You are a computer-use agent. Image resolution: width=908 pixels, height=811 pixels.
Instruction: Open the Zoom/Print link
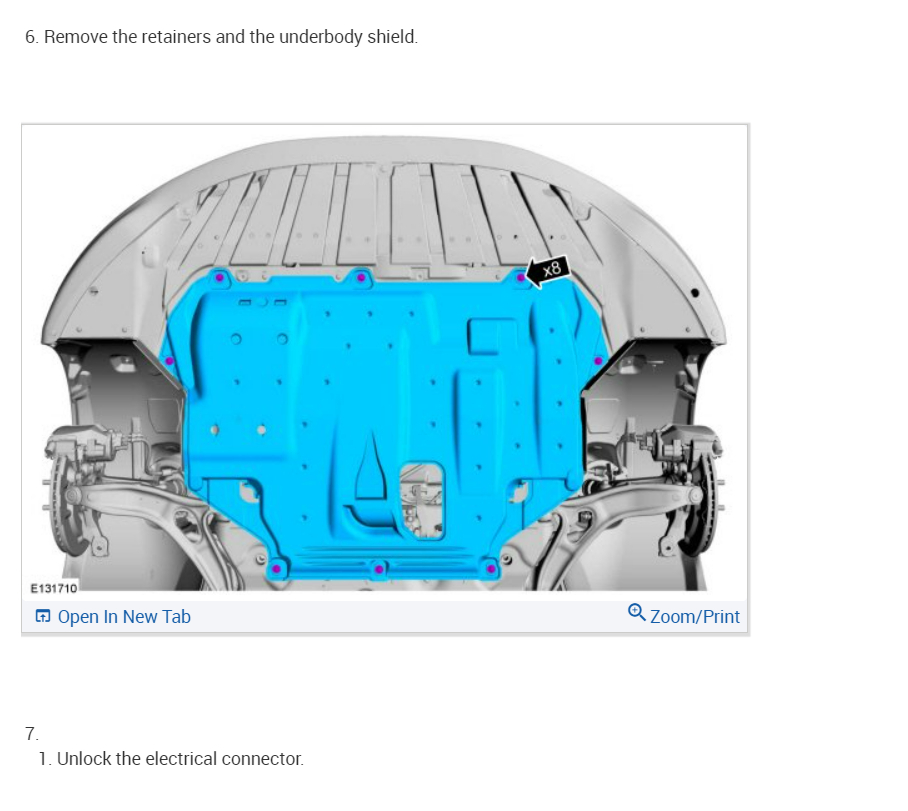tap(694, 616)
